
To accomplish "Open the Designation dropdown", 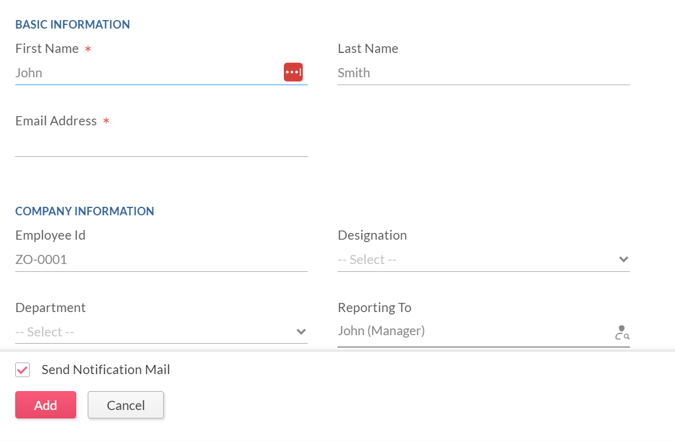I will 483,260.
